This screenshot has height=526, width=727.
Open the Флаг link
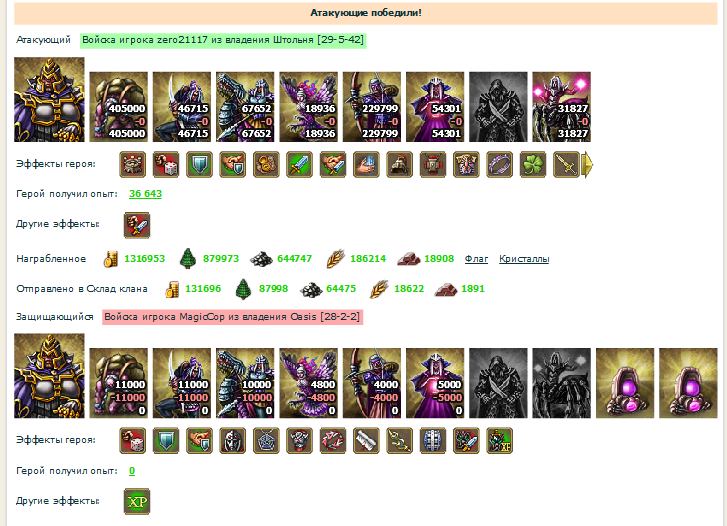click(x=476, y=259)
